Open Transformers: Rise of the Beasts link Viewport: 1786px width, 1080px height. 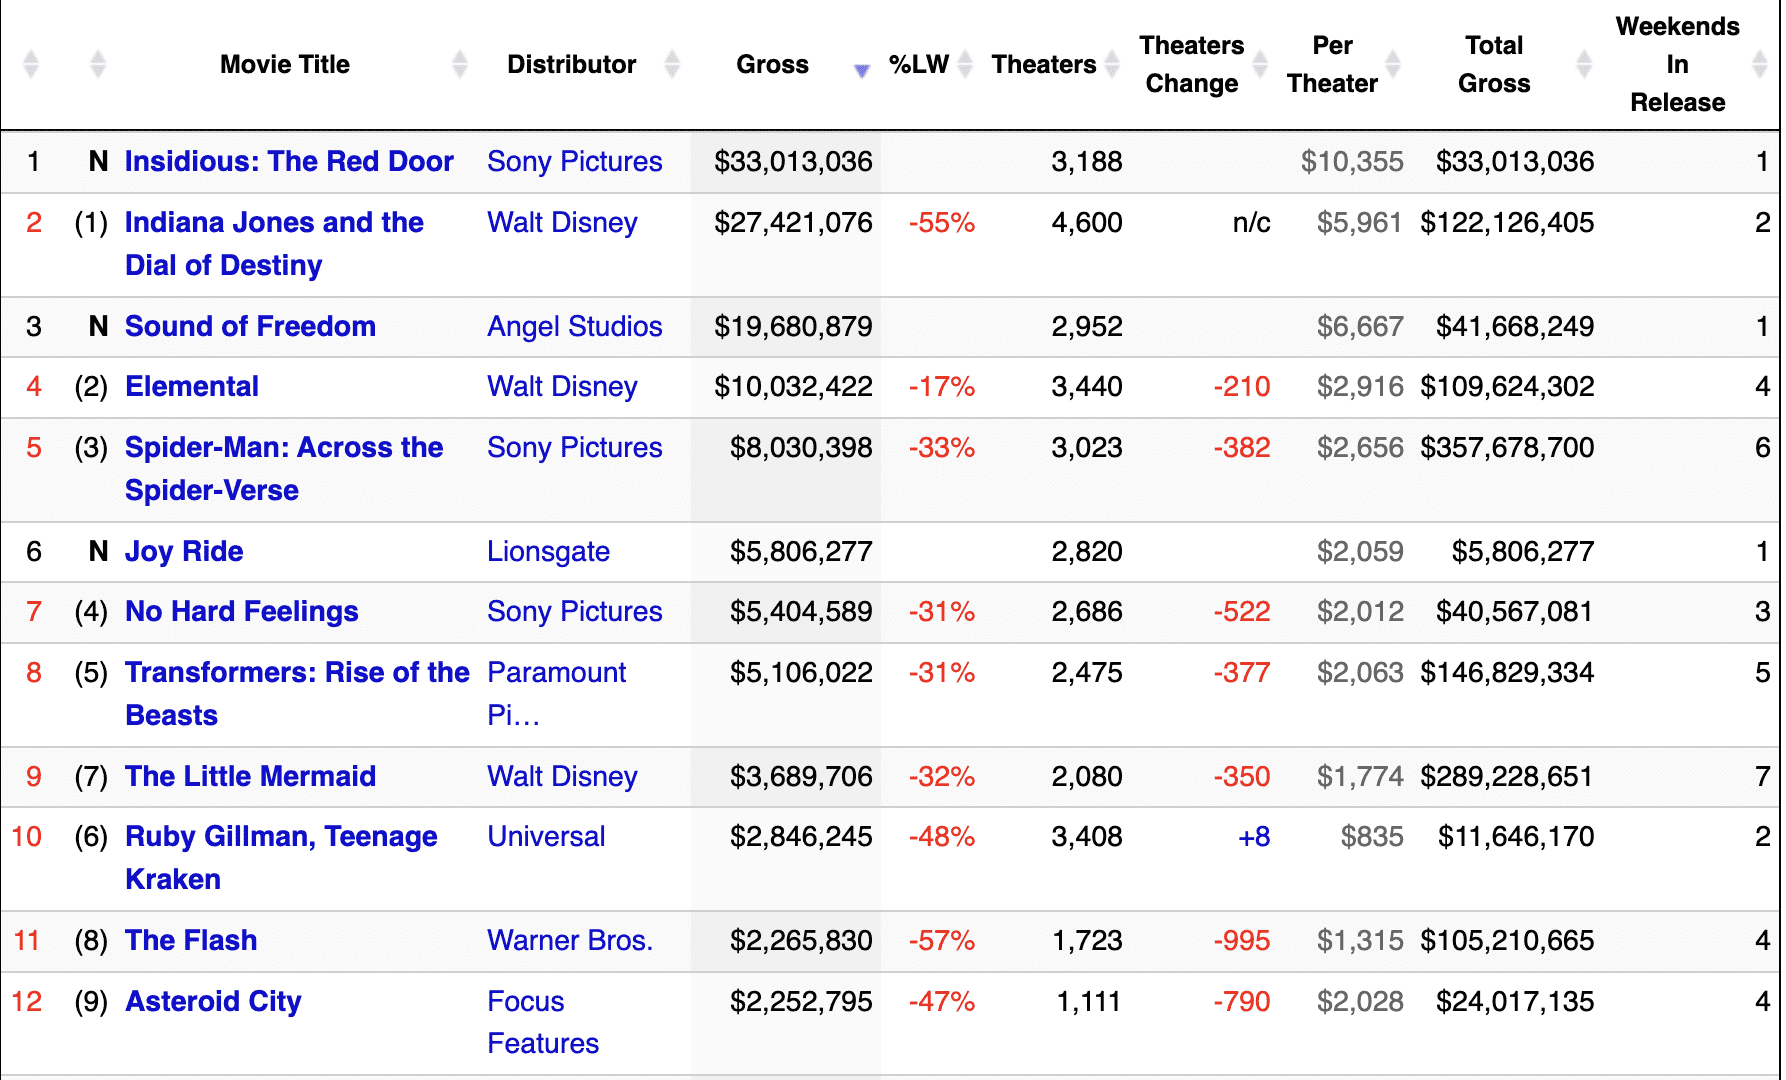(297, 694)
